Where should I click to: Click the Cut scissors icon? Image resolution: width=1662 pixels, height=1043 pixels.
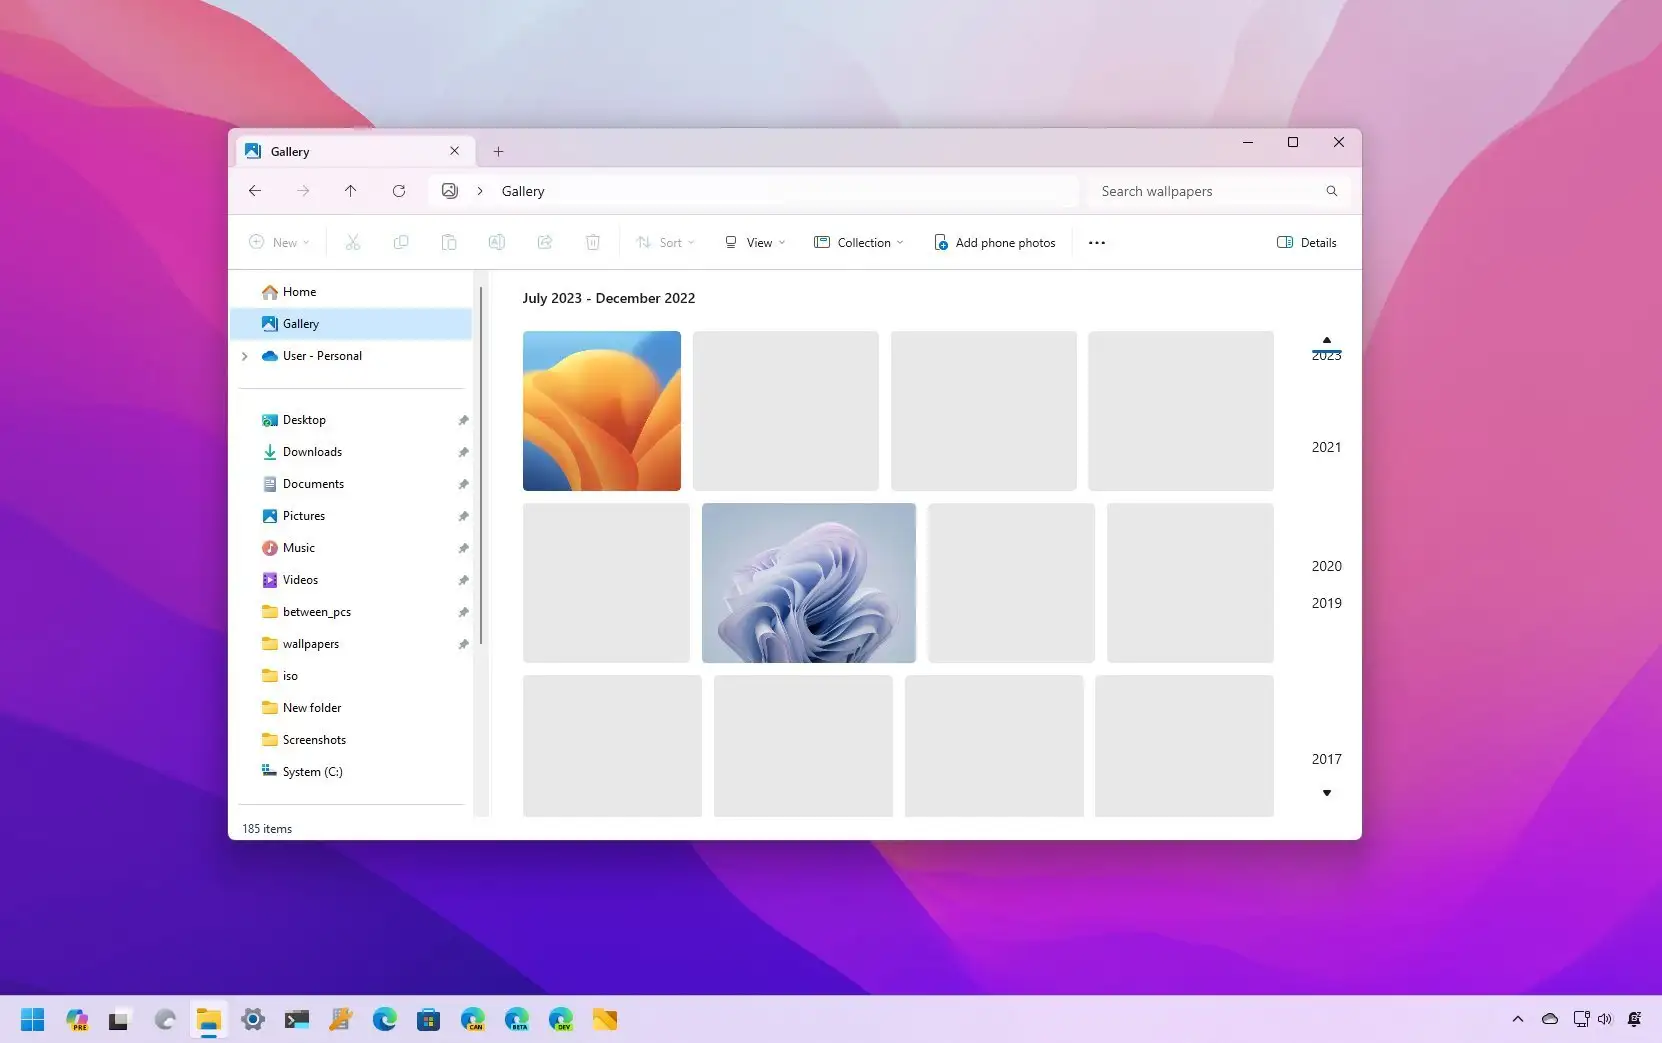[353, 242]
